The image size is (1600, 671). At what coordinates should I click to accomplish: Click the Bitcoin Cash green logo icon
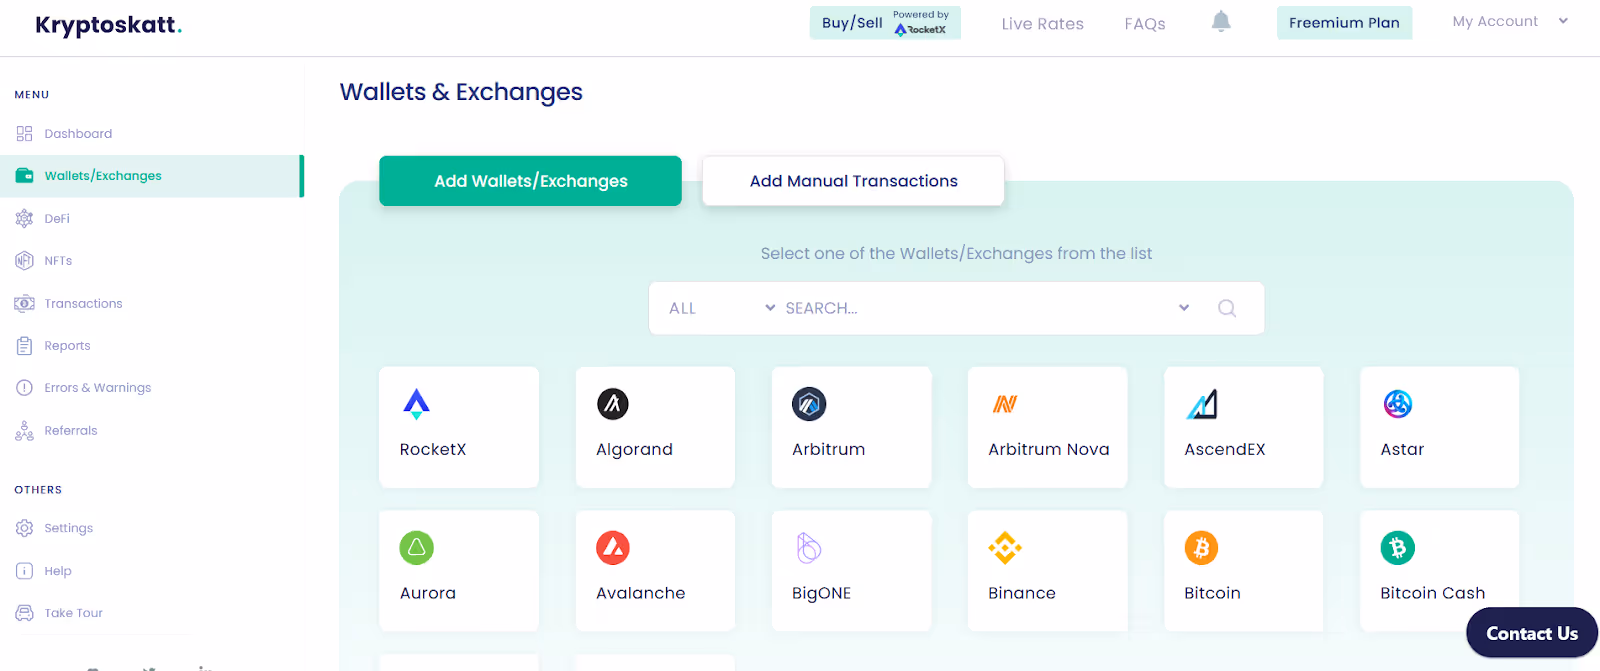(x=1398, y=548)
